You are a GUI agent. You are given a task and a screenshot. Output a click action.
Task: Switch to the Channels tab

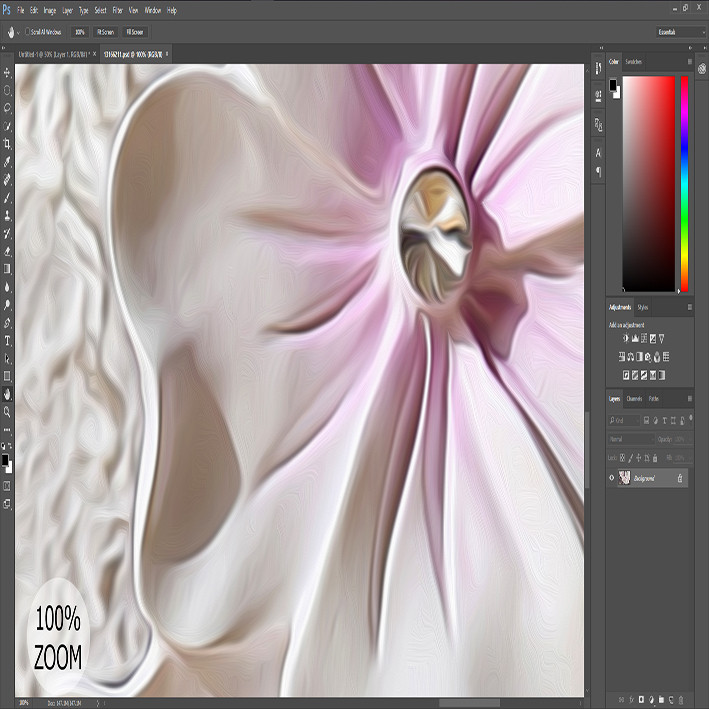634,399
